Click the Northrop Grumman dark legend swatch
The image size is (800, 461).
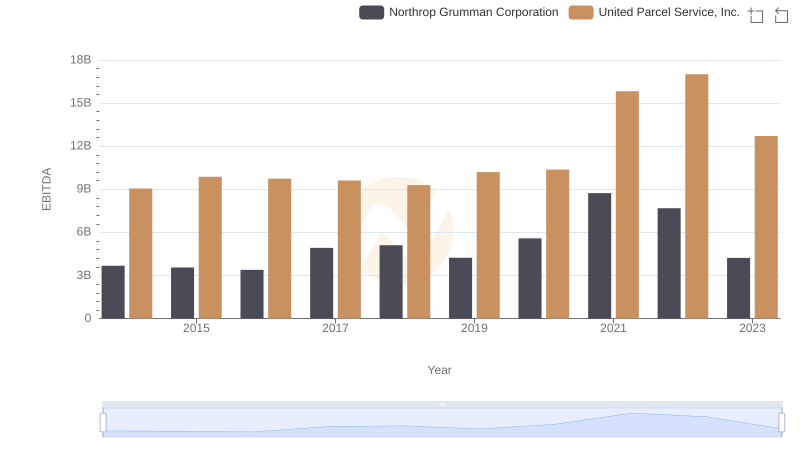(x=371, y=12)
